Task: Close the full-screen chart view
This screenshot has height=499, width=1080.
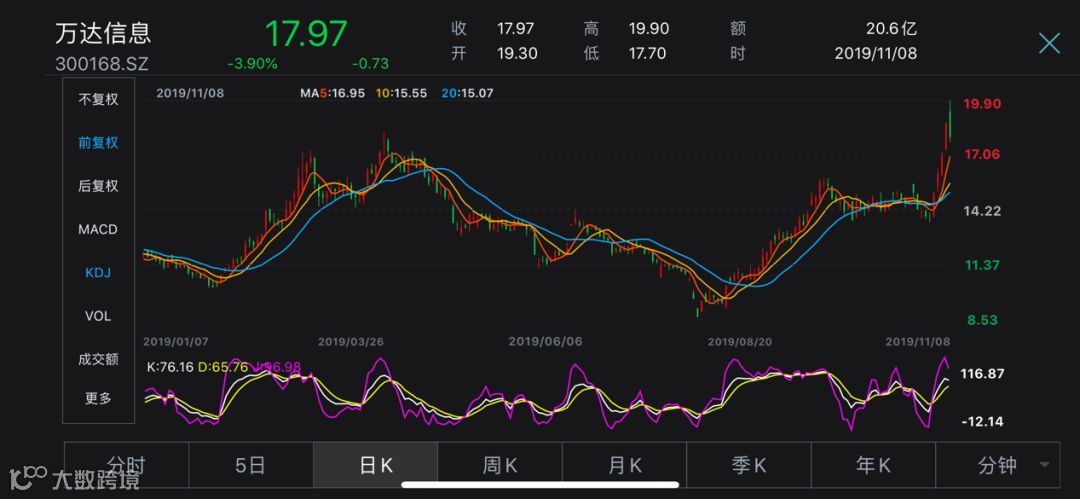Action: pyautogui.click(x=1049, y=43)
